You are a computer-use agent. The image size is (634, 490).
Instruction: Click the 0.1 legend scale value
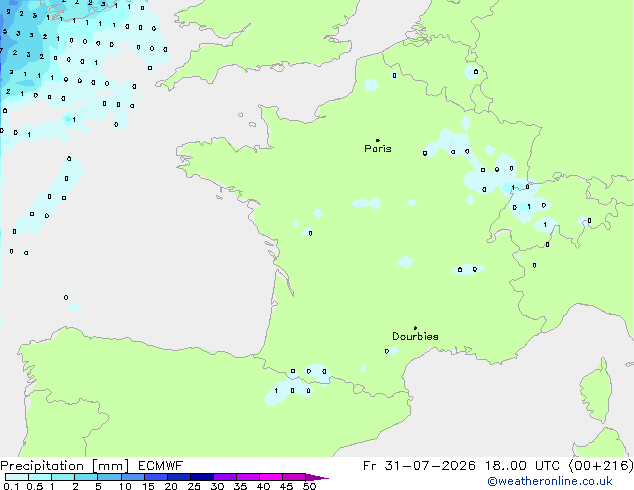point(11,486)
